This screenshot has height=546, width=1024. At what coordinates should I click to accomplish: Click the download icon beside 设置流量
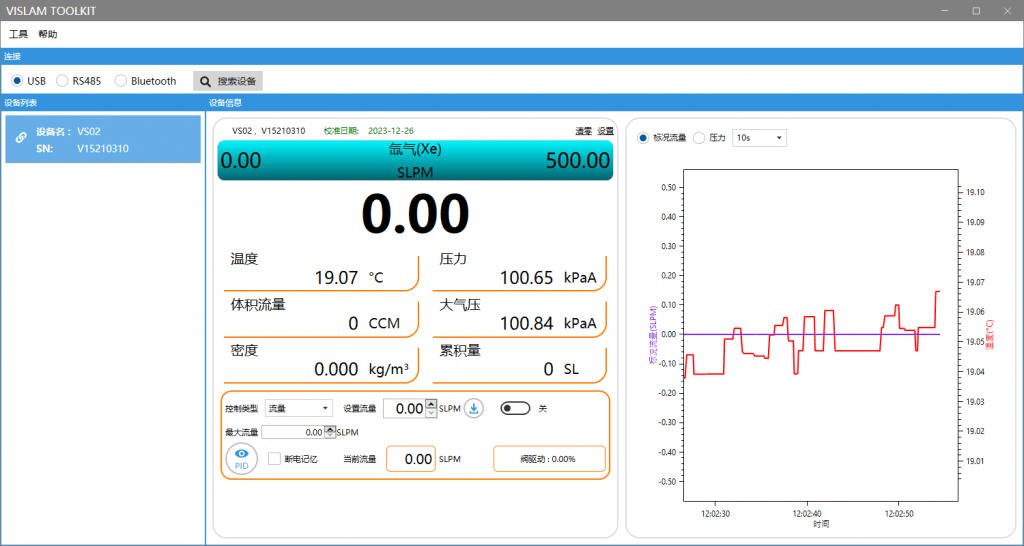(x=474, y=408)
